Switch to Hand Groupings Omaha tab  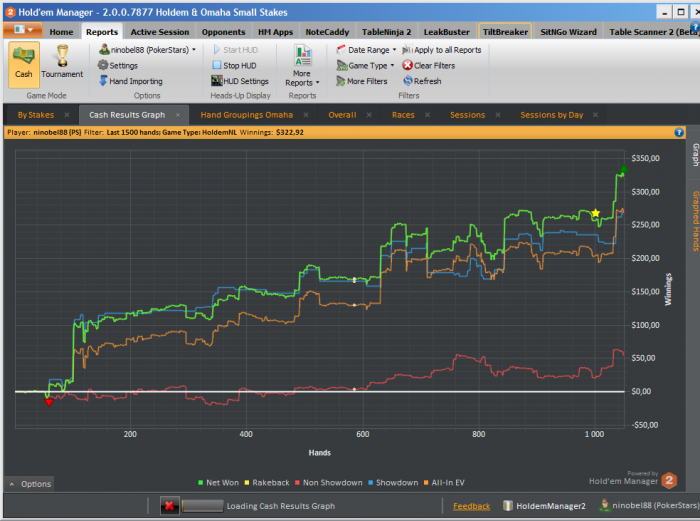click(x=246, y=115)
